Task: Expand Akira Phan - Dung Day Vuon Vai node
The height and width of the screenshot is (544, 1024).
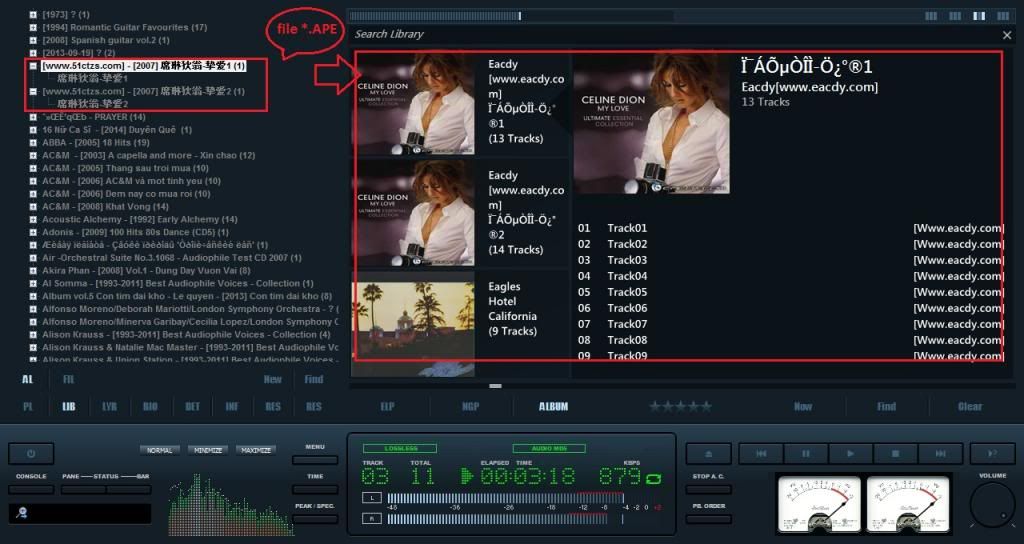Action: [x=33, y=270]
